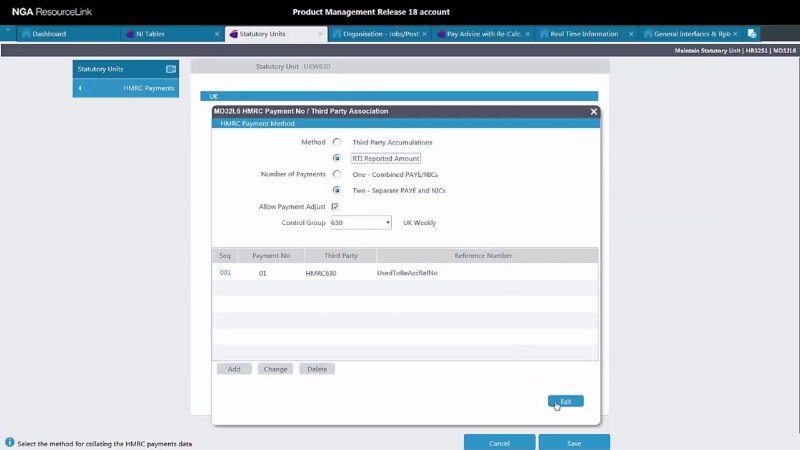800x450 pixels.
Task: Click the Change button below table
Action: click(x=275, y=369)
